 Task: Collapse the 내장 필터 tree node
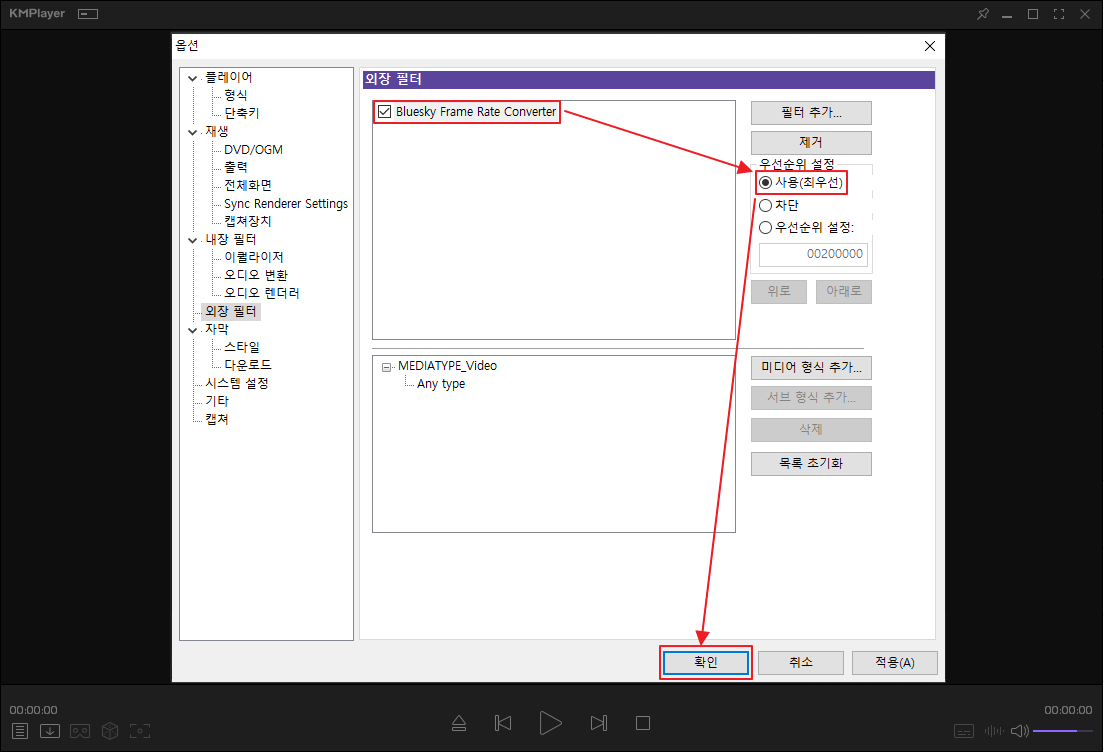(192, 240)
